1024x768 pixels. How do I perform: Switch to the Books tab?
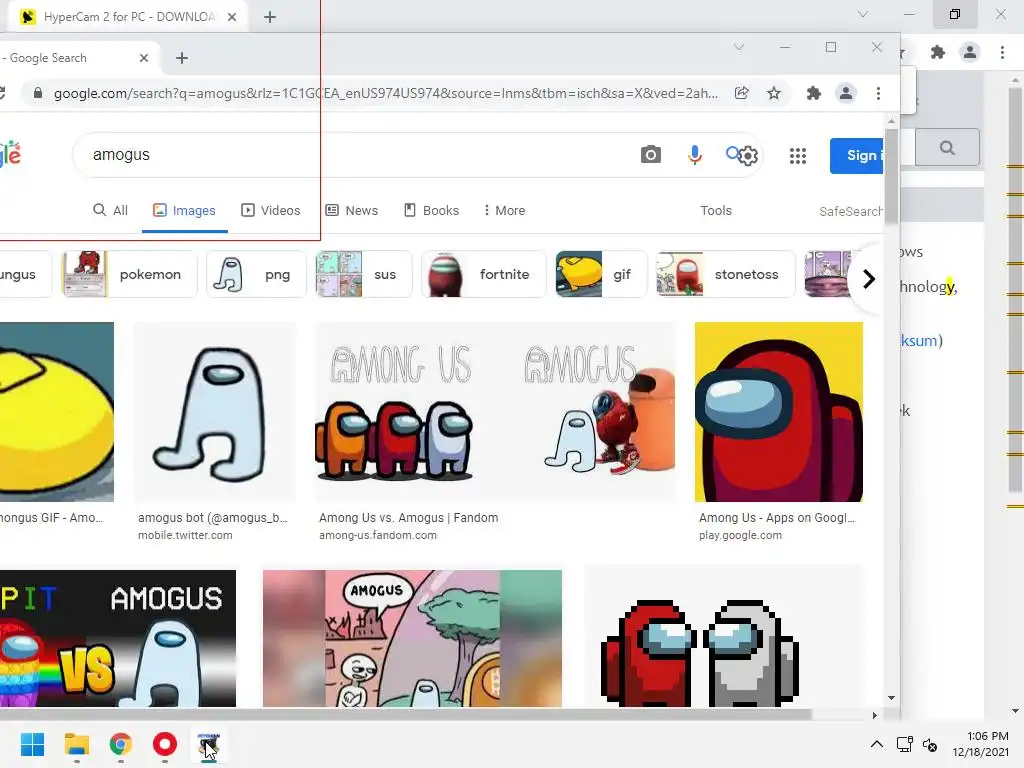click(x=431, y=210)
